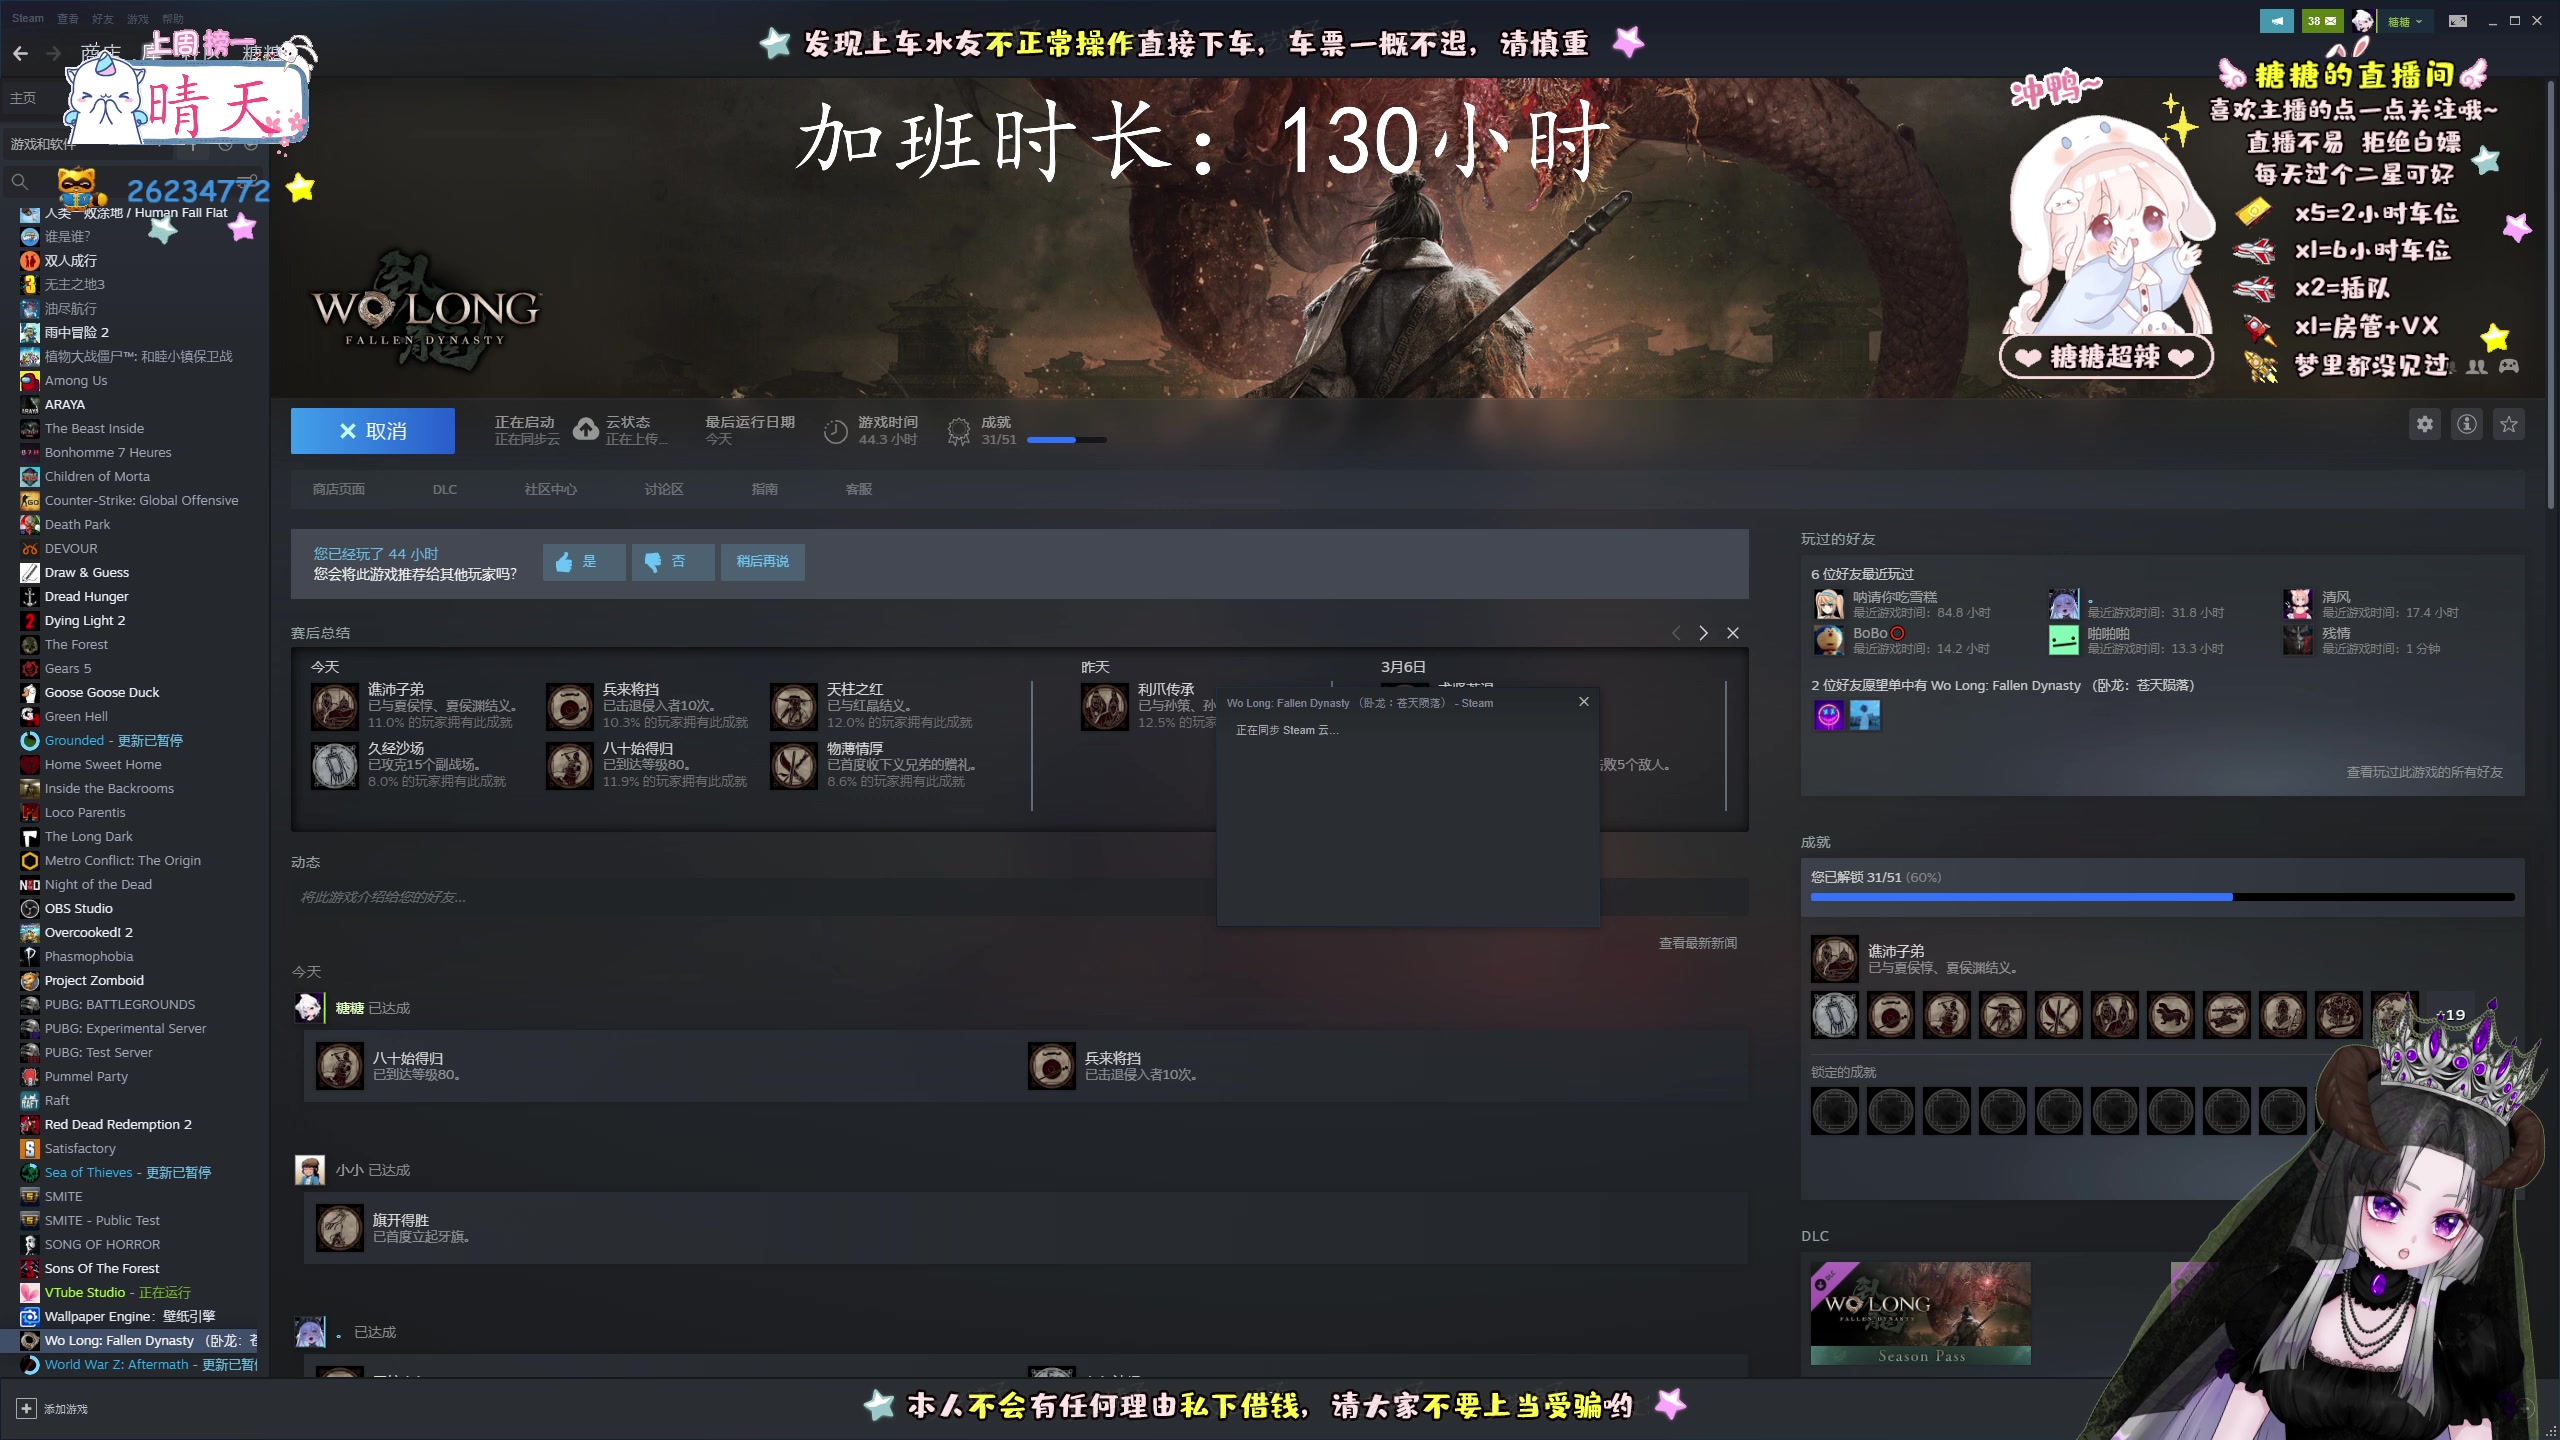Screen dimensions: 2560x1440
Task: Open the 指南 tab
Action: click(x=765, y=489)
